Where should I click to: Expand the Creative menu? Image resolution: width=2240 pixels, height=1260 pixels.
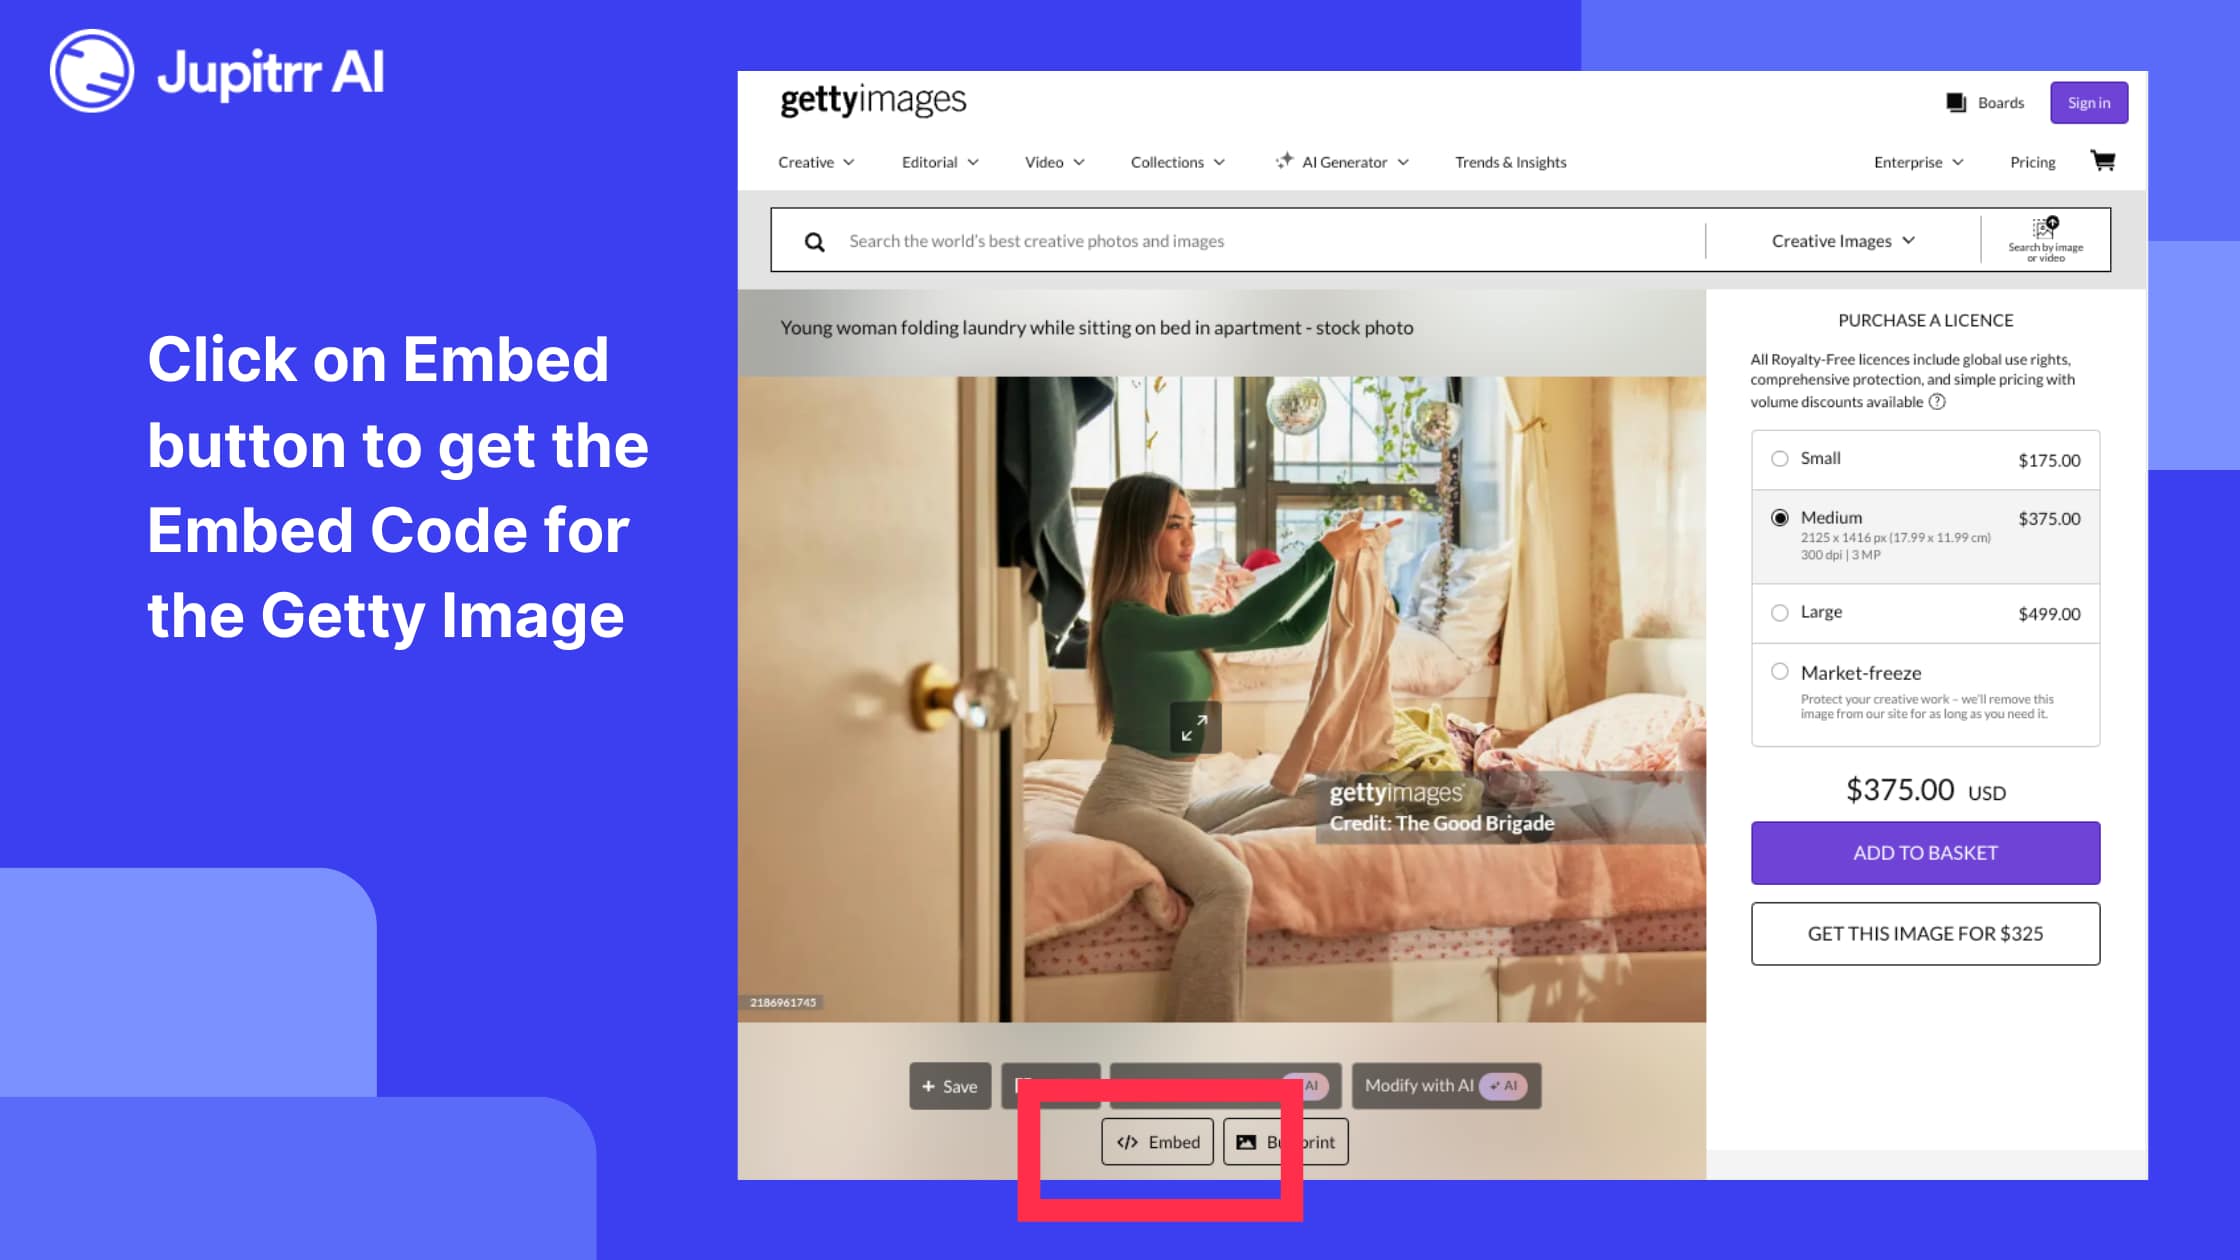816,162
